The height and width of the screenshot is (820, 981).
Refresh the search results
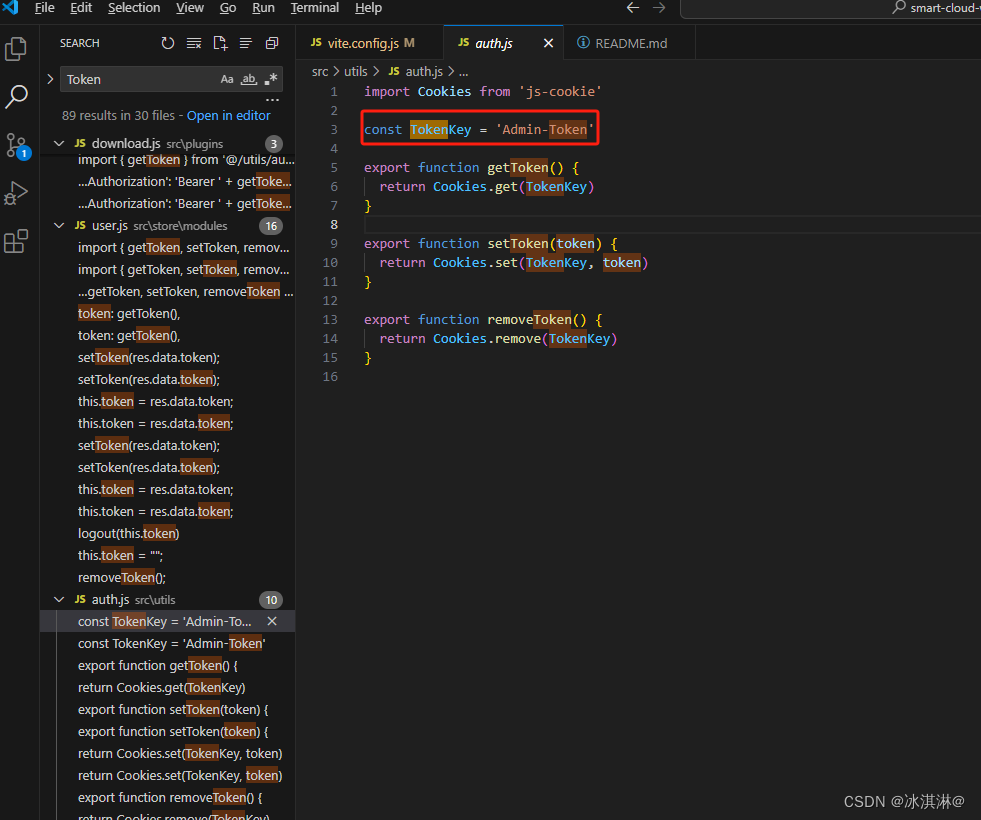[168, 43]
